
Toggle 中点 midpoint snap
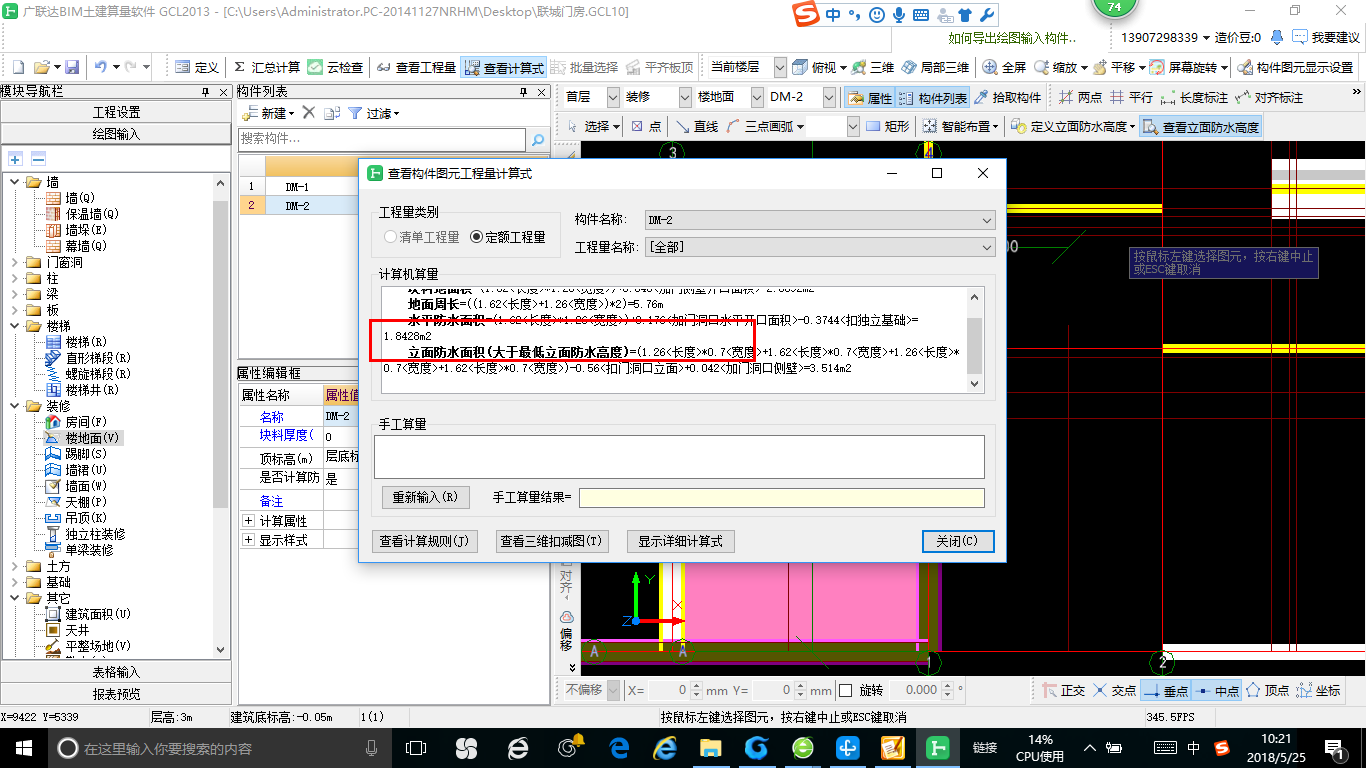[1217, 690]
